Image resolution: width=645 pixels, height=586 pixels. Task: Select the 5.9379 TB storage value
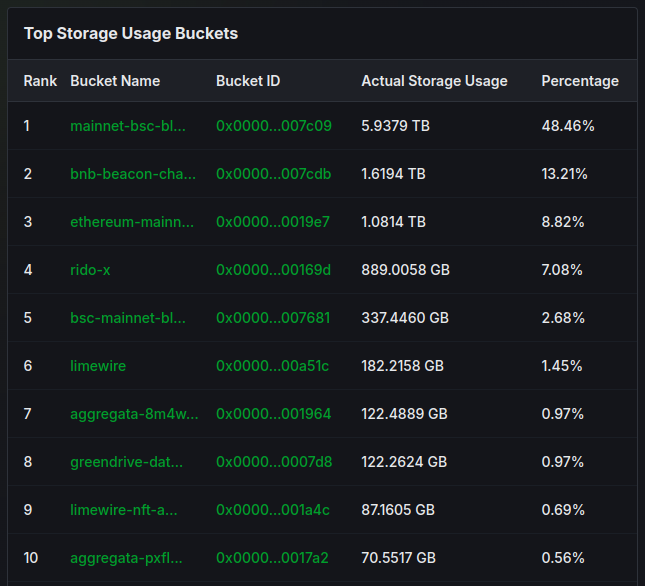tap(395, 126)
